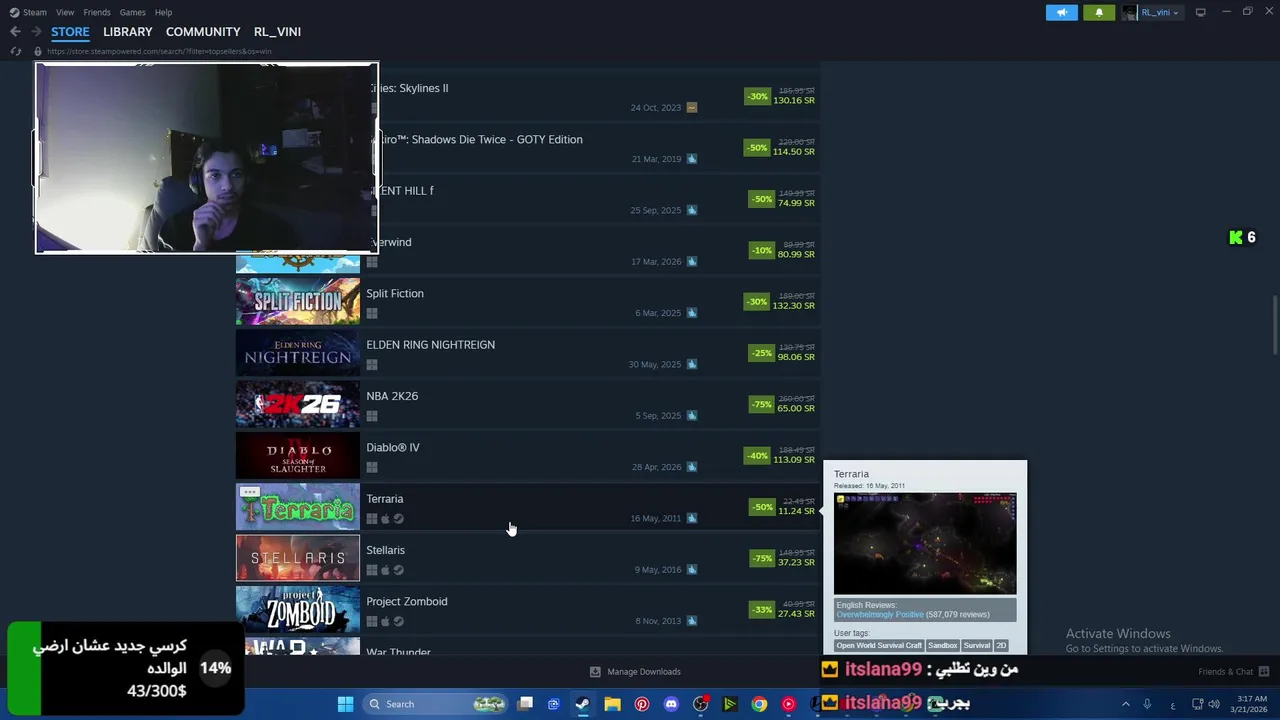
Task: Click Project Zomboid's SteamOS platform icon
Action: tap(398, 621)
